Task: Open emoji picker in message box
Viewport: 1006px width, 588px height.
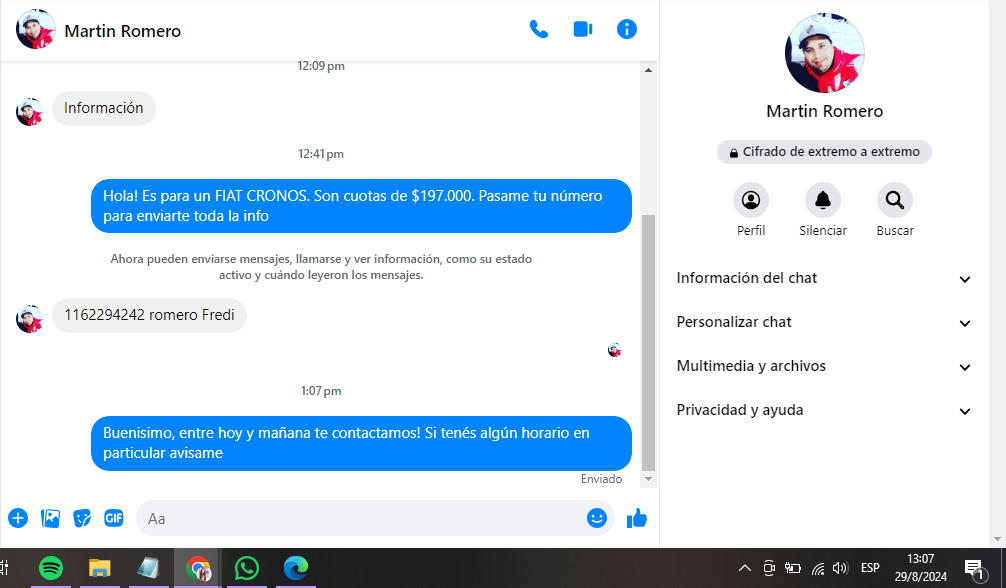Action: [x=597, y=518]
